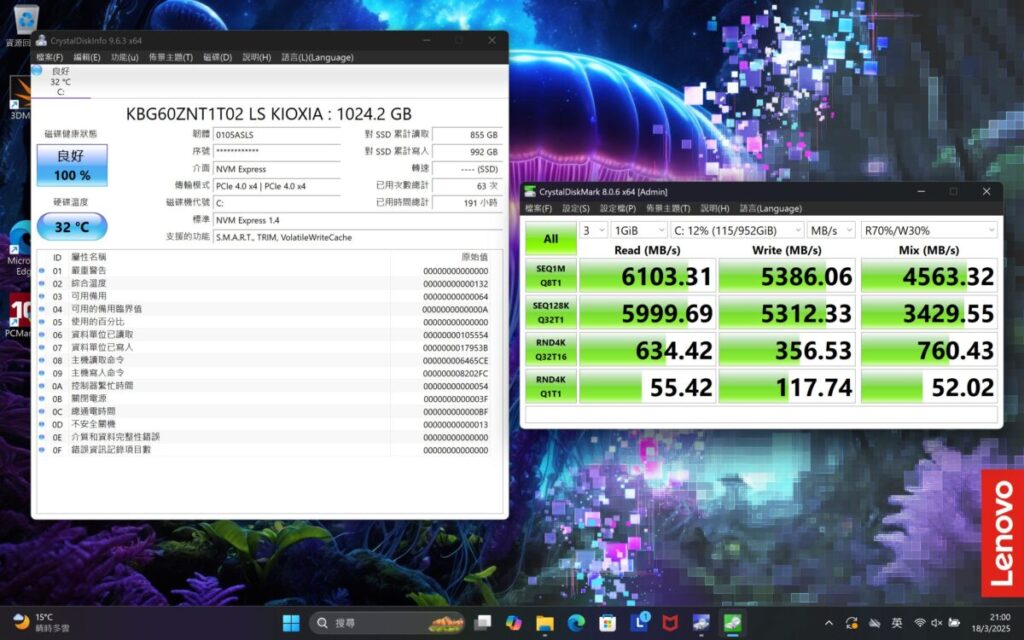Click the 良好 100 % health status button

coord(72,165)
